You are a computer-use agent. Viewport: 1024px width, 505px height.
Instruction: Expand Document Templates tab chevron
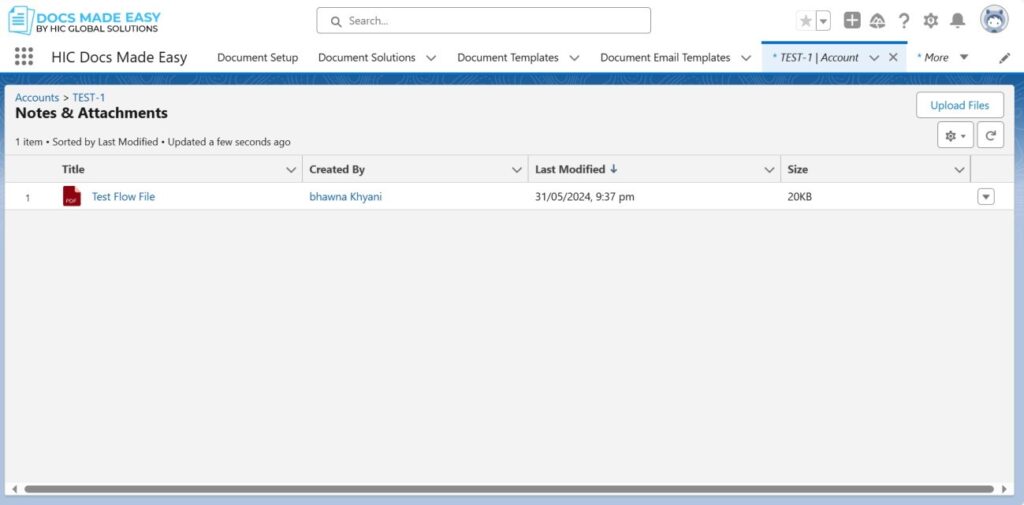click(x=574, y=58)
